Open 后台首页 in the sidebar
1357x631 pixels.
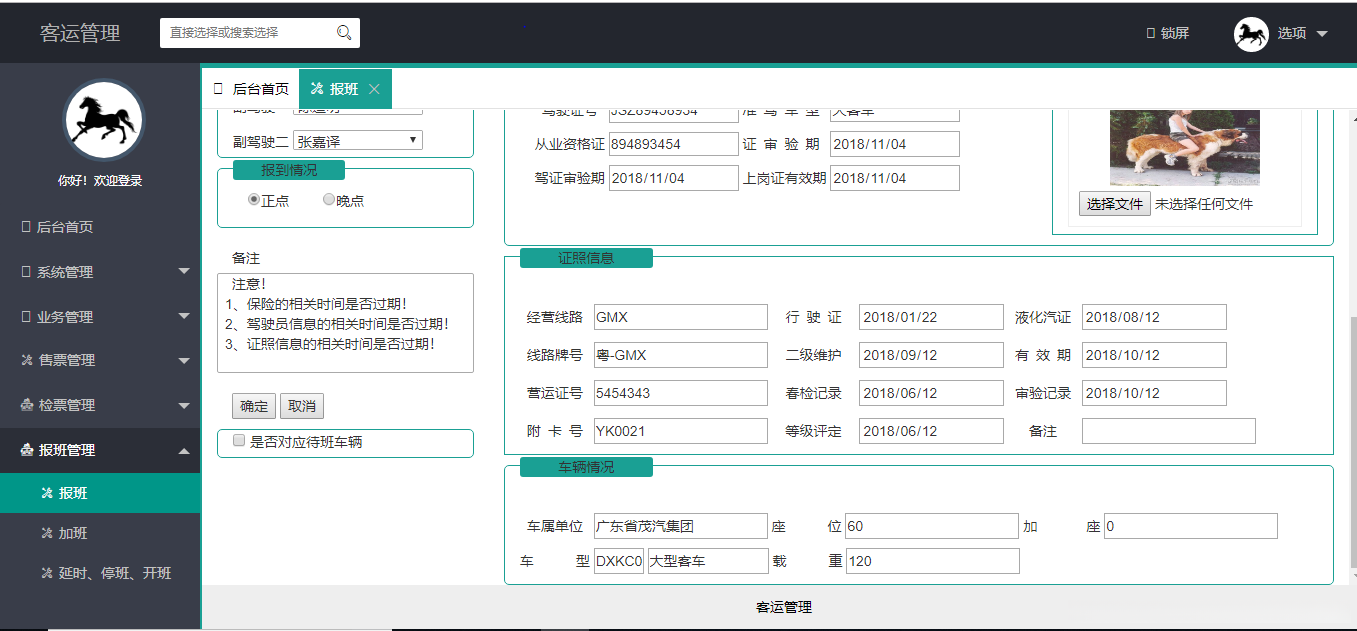[x=100, y=227]
